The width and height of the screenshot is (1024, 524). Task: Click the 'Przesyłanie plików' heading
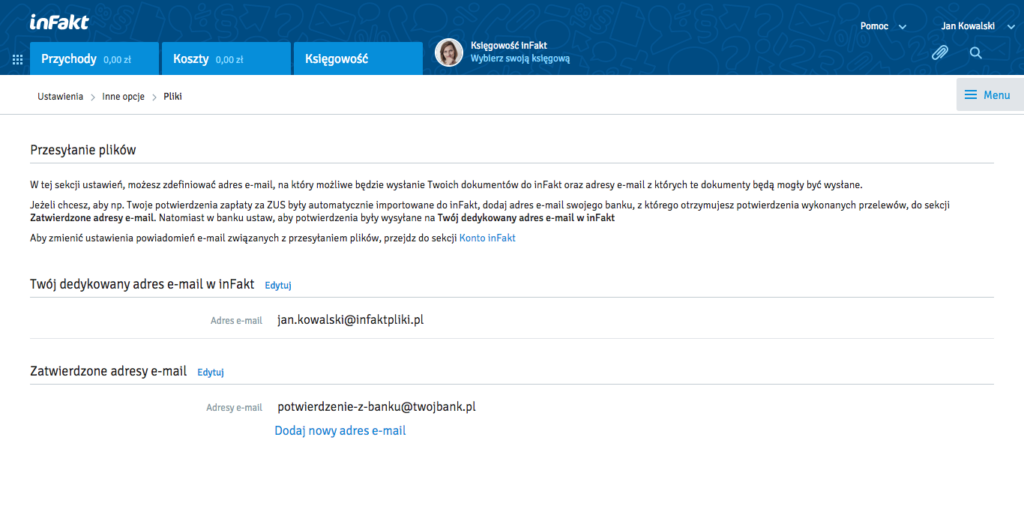(x=83, y=150)
